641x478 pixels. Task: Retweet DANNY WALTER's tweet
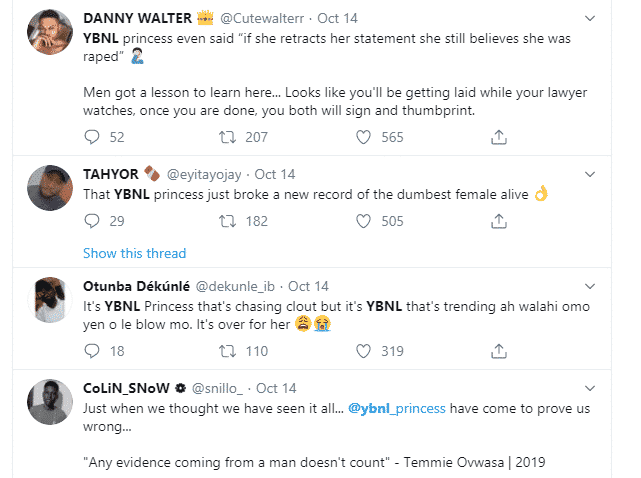click(x=227, y=137)
